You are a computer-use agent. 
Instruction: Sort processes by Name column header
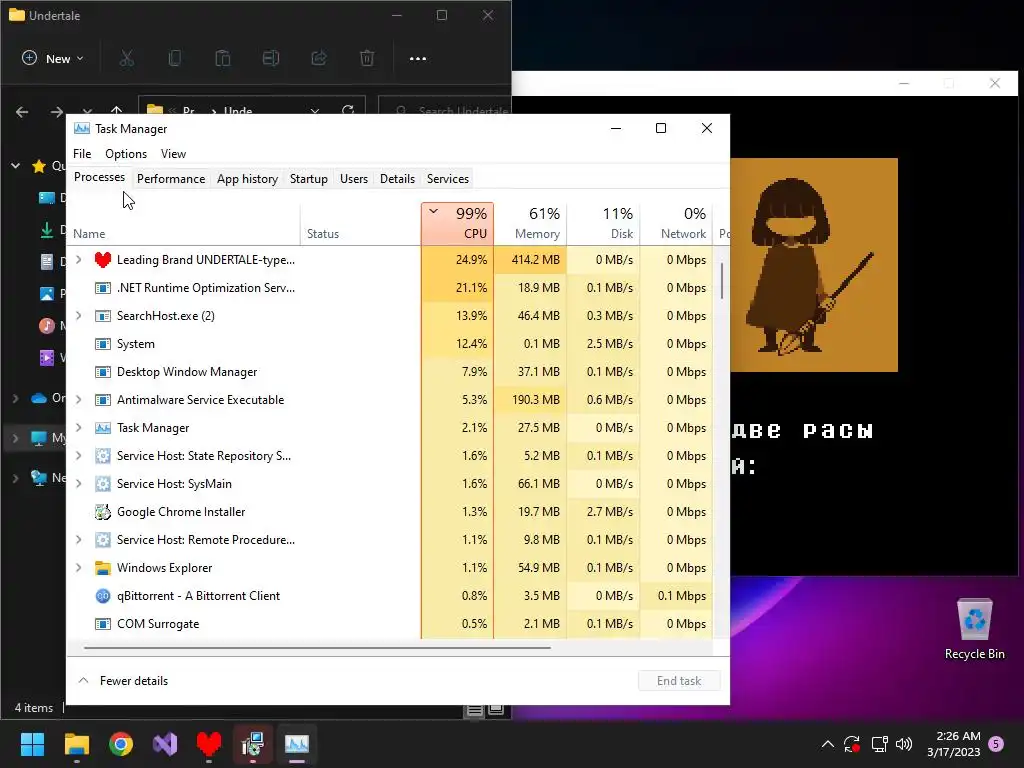pyautogui.click(x=183, y=223)
